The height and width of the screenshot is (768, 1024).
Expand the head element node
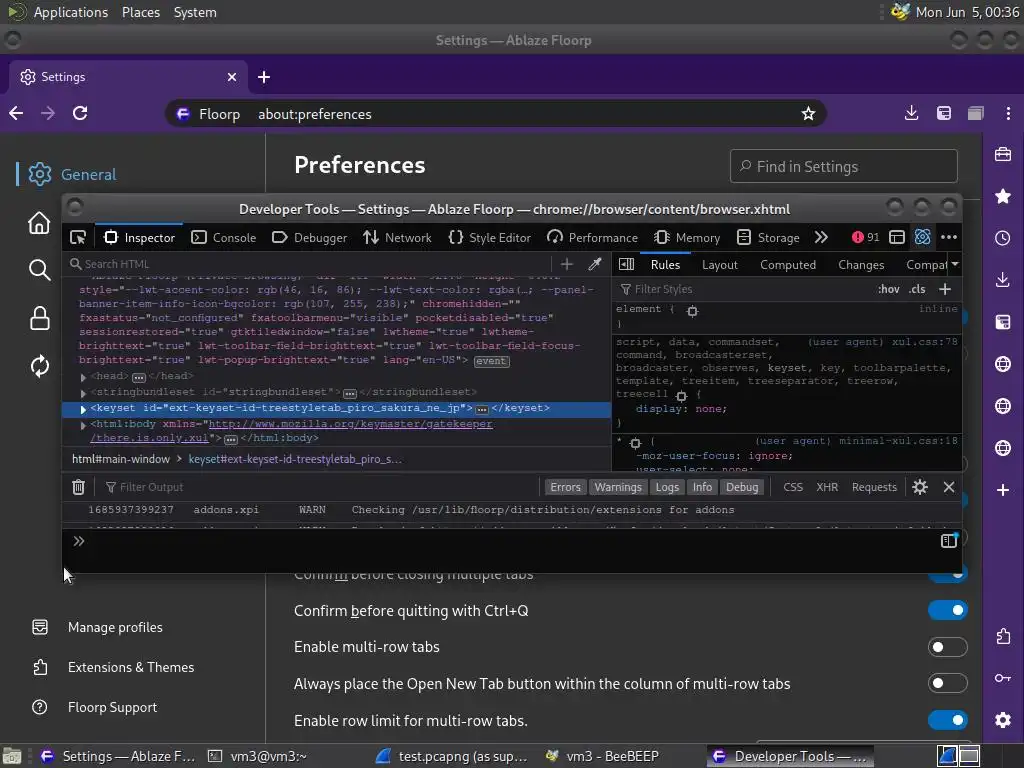(x=83, y=377)
